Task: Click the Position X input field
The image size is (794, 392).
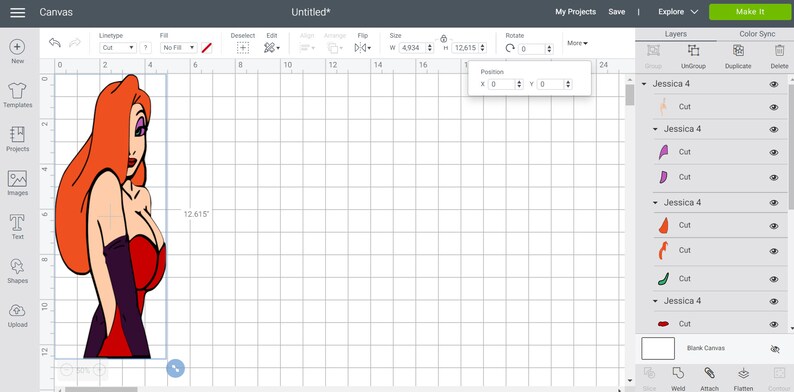Action: pyautogui.click(x=501, y=85)
